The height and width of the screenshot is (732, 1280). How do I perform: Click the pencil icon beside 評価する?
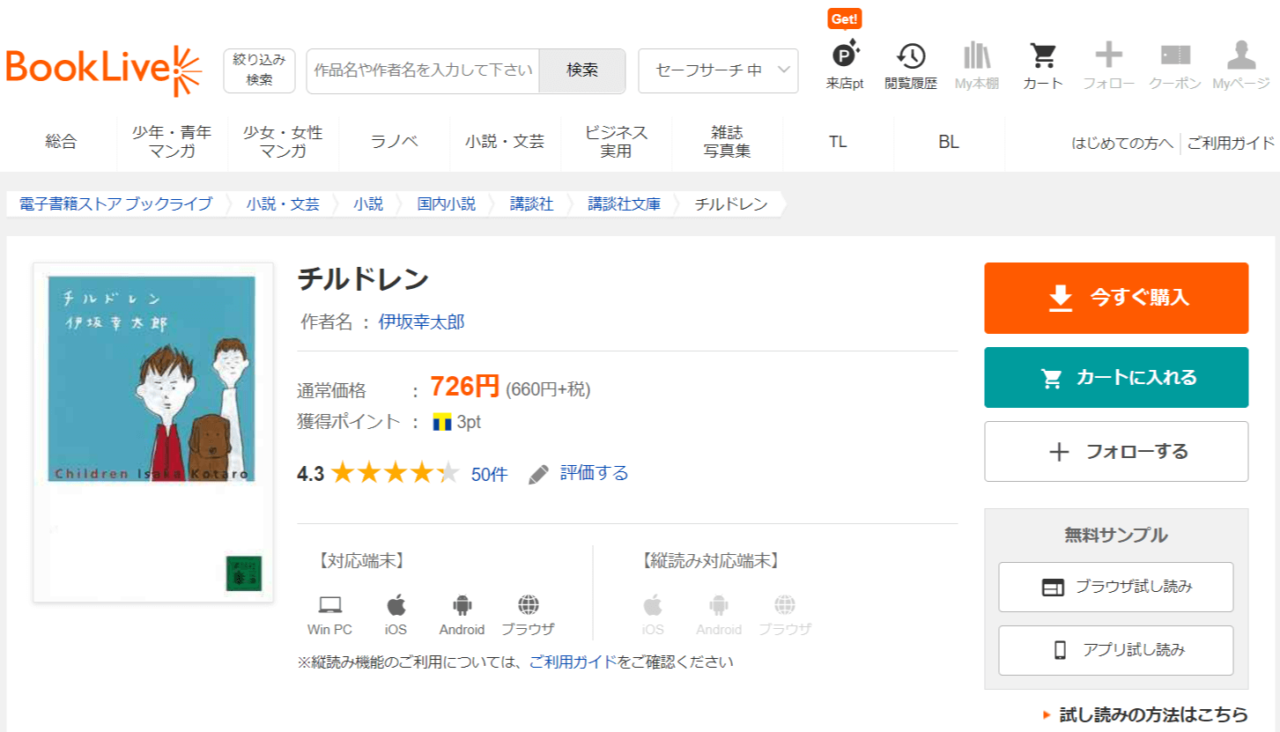(x=539, y=474)
